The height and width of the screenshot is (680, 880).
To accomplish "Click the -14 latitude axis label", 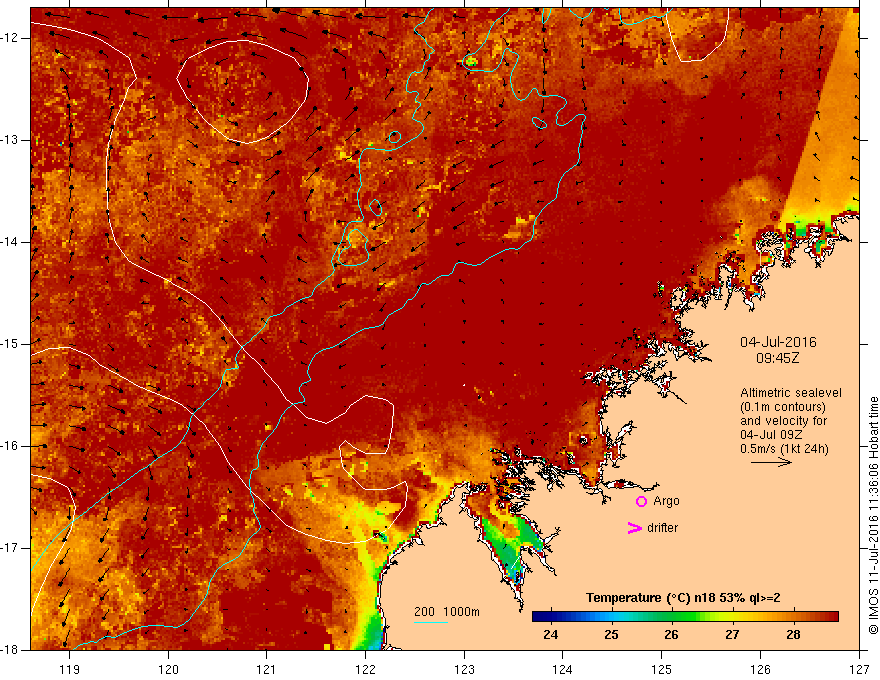I will tap(11, 242).
